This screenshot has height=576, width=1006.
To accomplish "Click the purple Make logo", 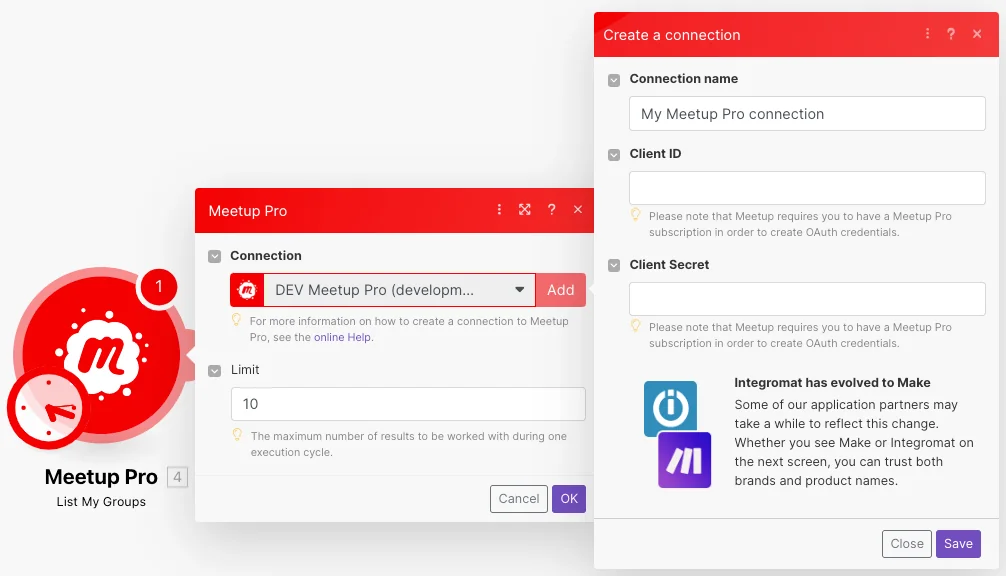I will [x=685, y=460].
